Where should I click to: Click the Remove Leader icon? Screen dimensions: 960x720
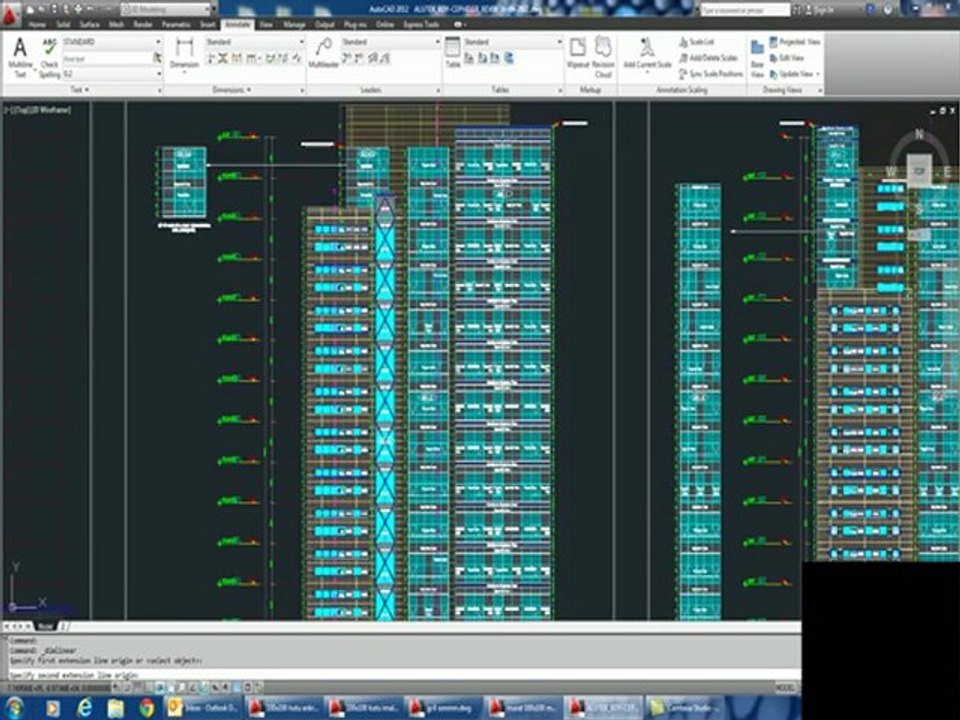pyautogui.click(x=359, y=58)
